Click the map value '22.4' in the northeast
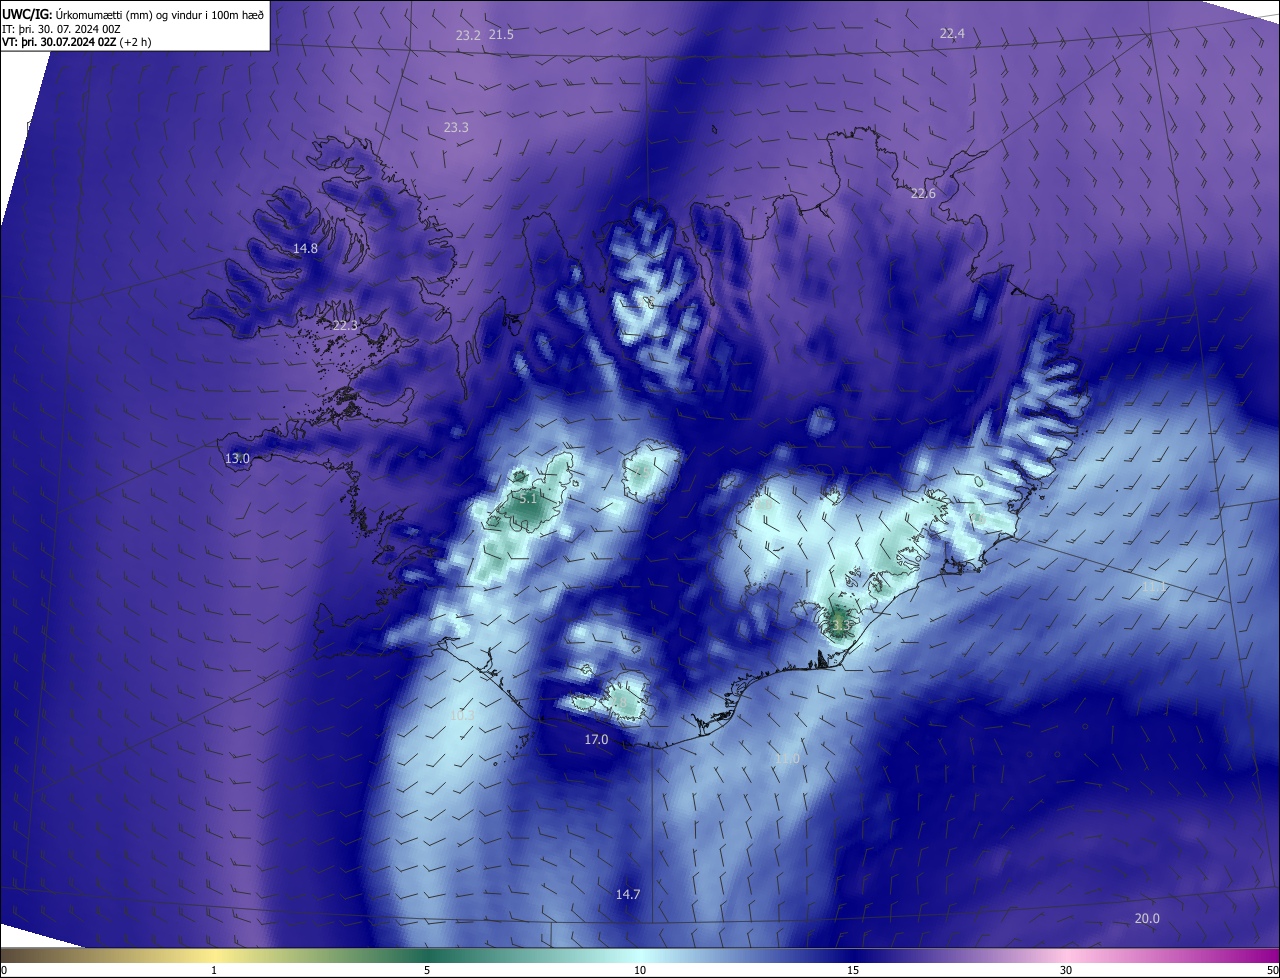1280x978 pixels. click(x=952, y=34)
